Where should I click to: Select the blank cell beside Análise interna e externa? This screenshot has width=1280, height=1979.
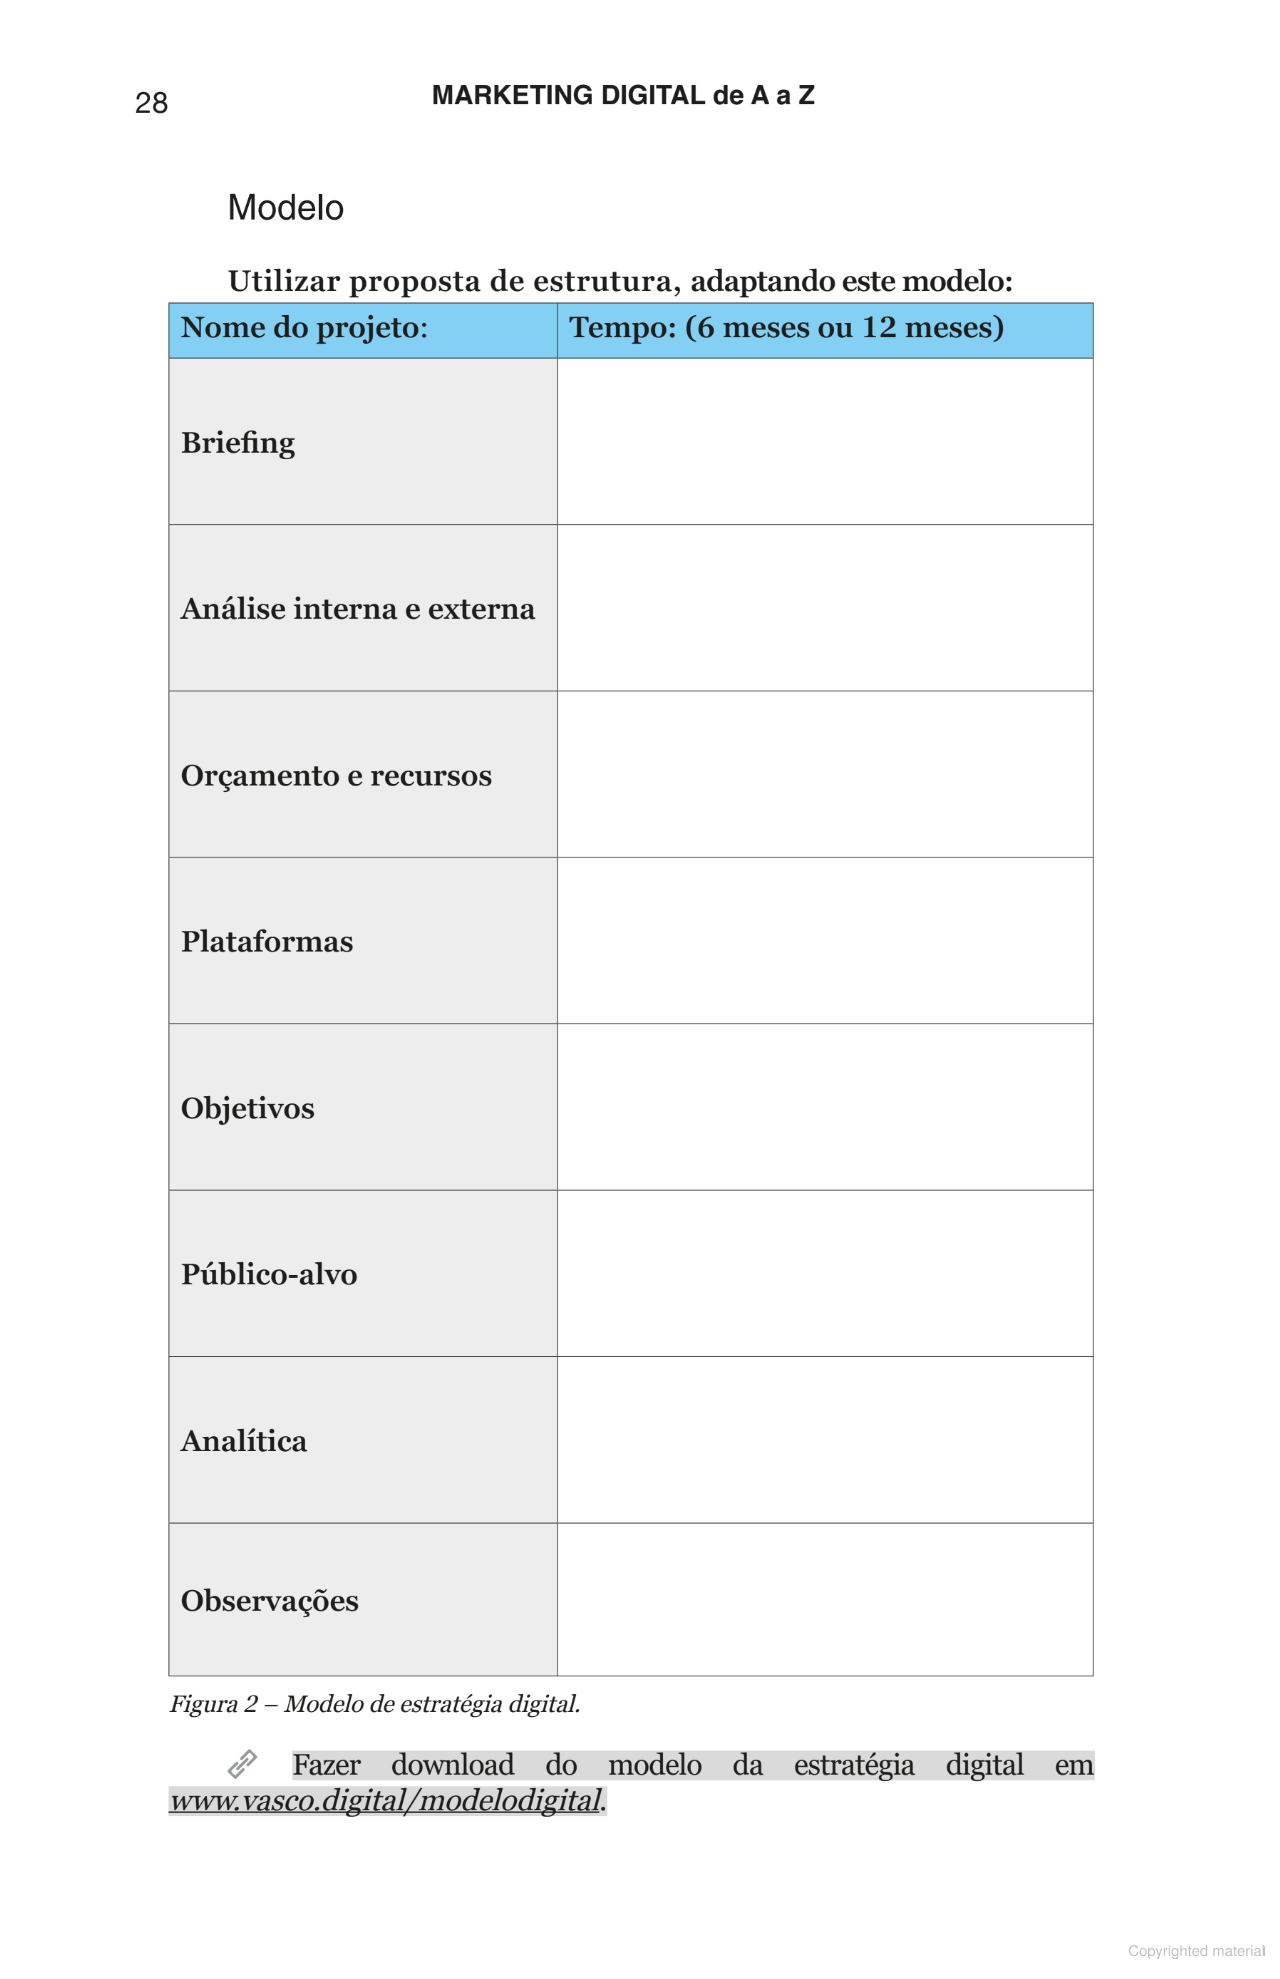pyautogui.click(x=824, y=608)
